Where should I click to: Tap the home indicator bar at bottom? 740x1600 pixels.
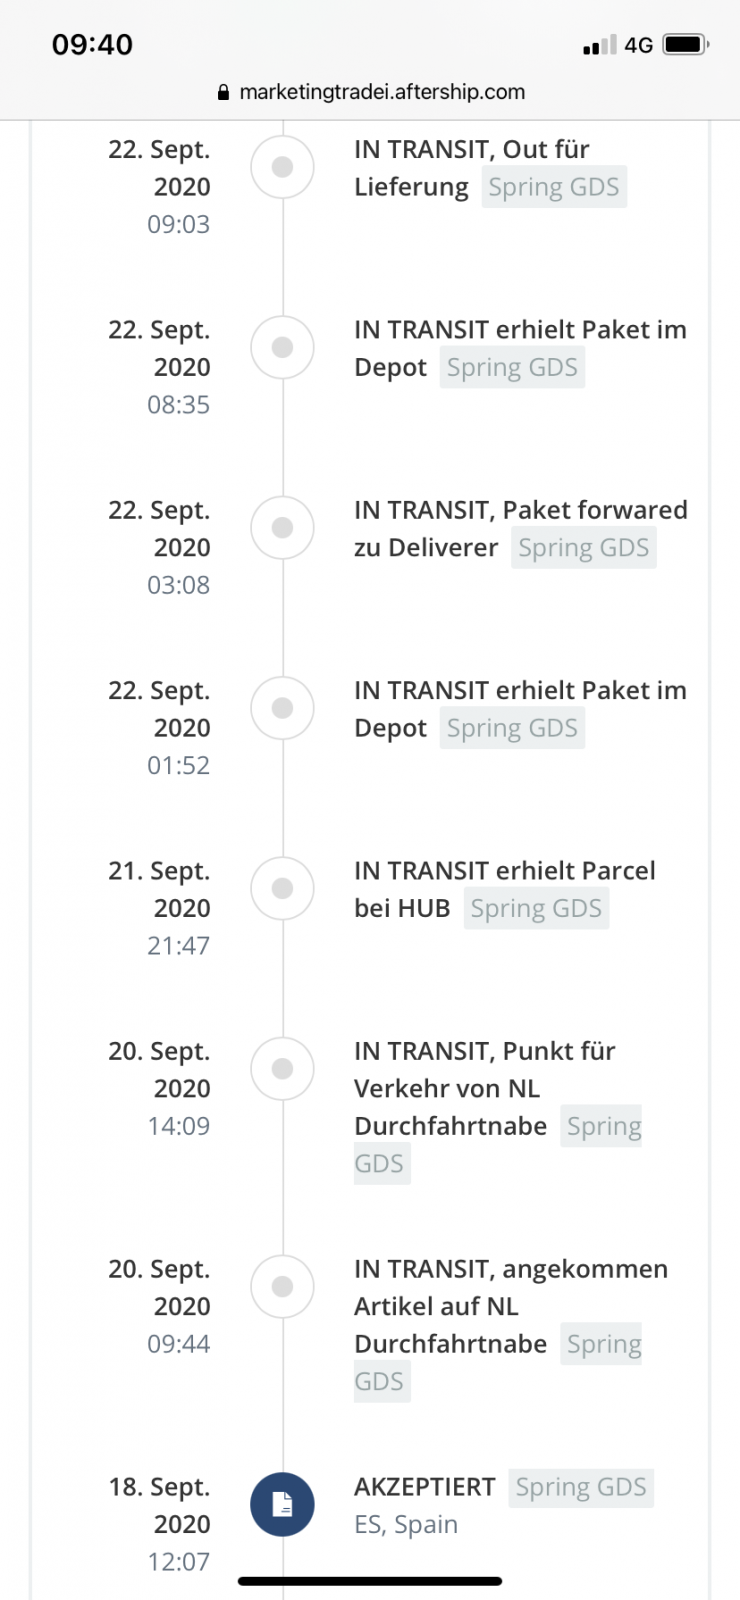coord(370,1581)
